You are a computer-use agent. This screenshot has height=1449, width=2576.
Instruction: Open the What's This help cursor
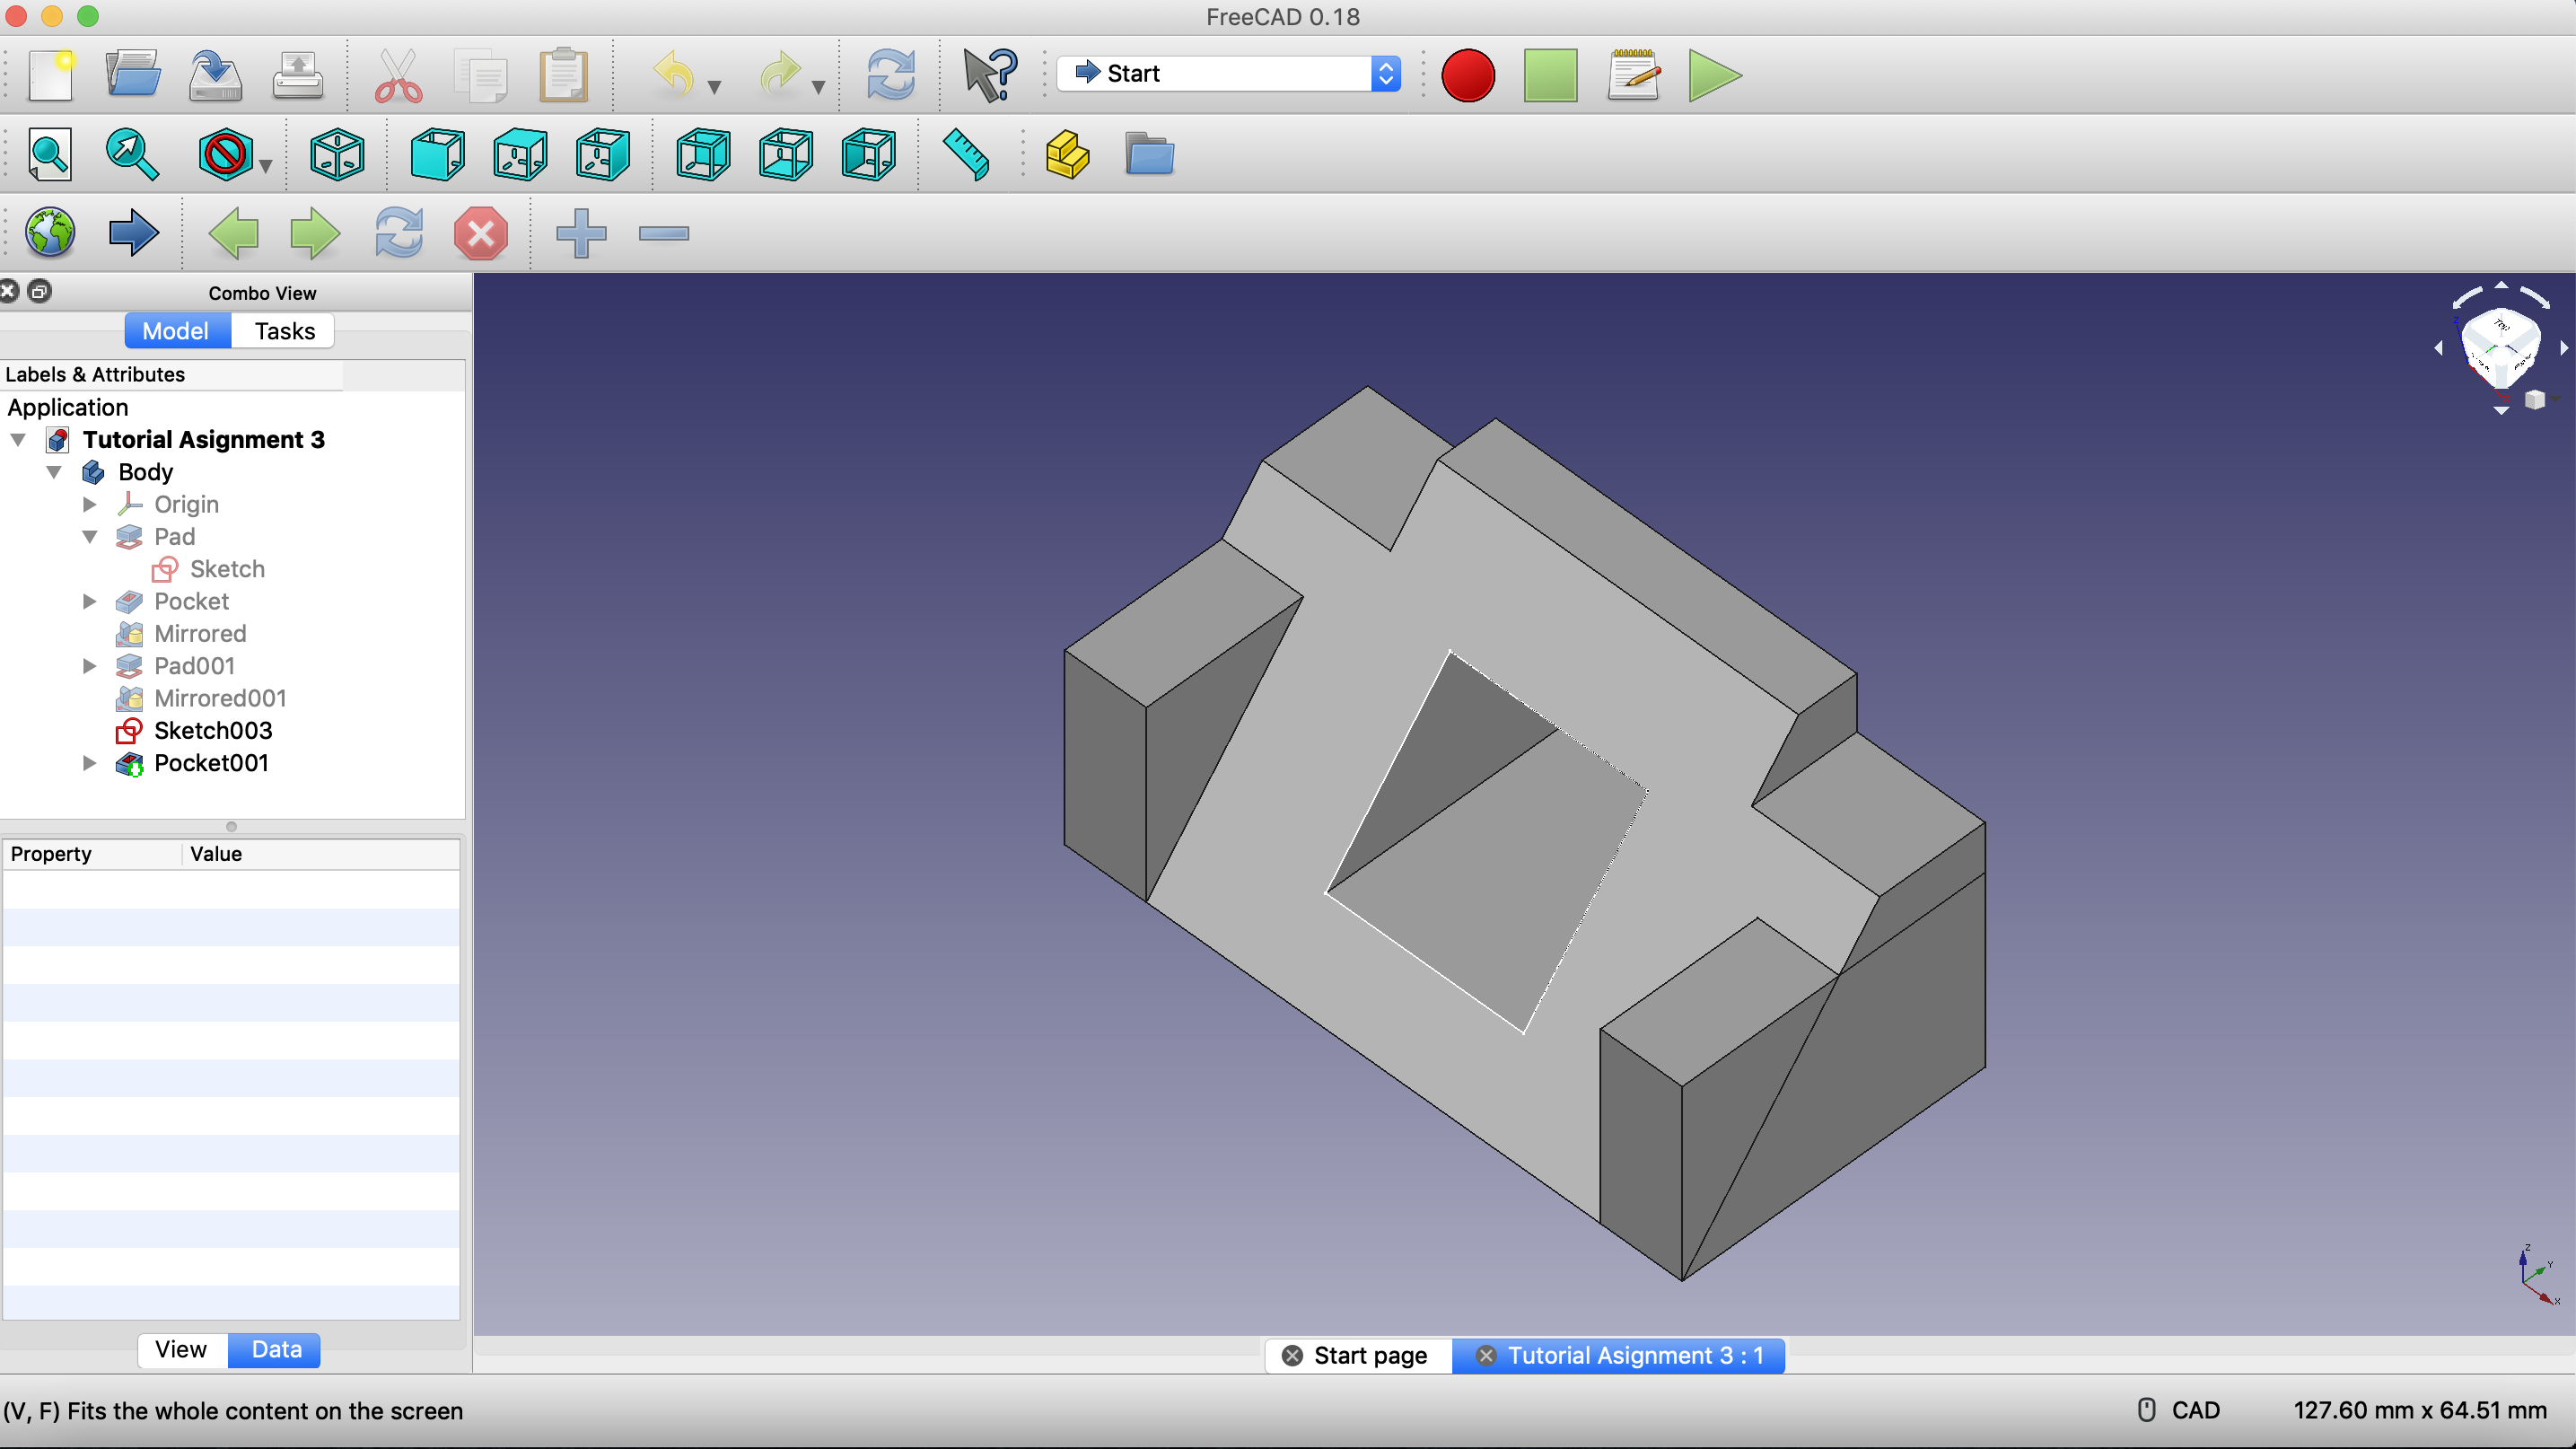989,76
